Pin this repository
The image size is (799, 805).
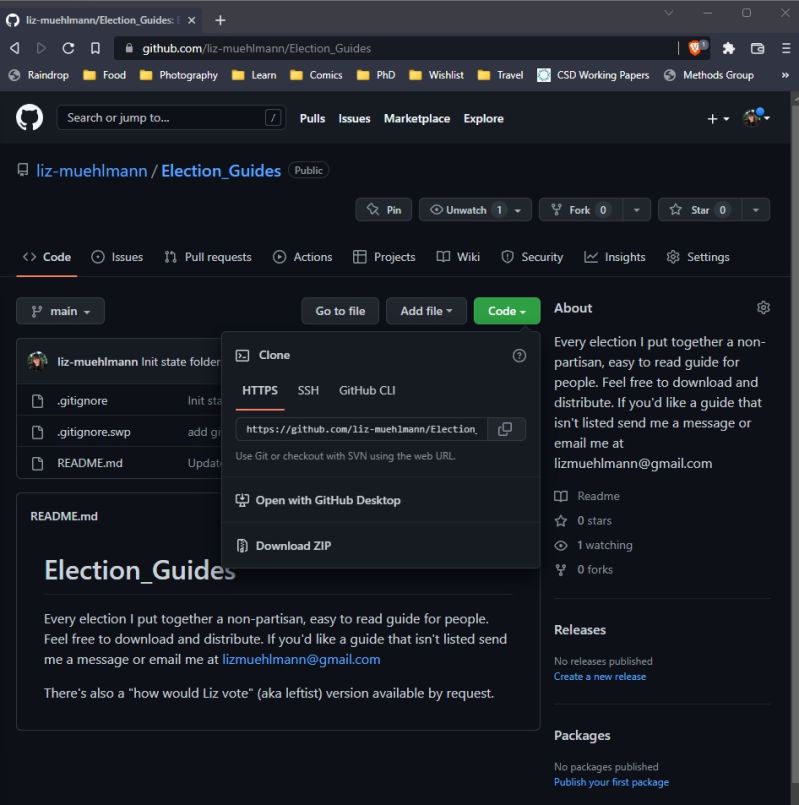point(384,209)
